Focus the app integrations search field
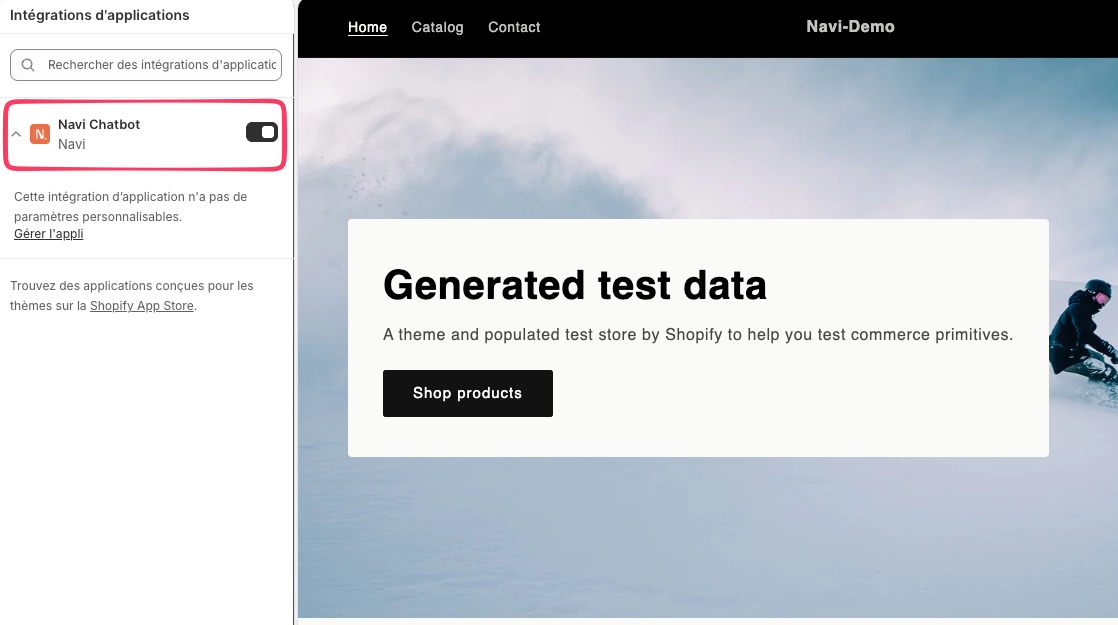This screenshot has width=1118, height=625. (x=145, y=65)
